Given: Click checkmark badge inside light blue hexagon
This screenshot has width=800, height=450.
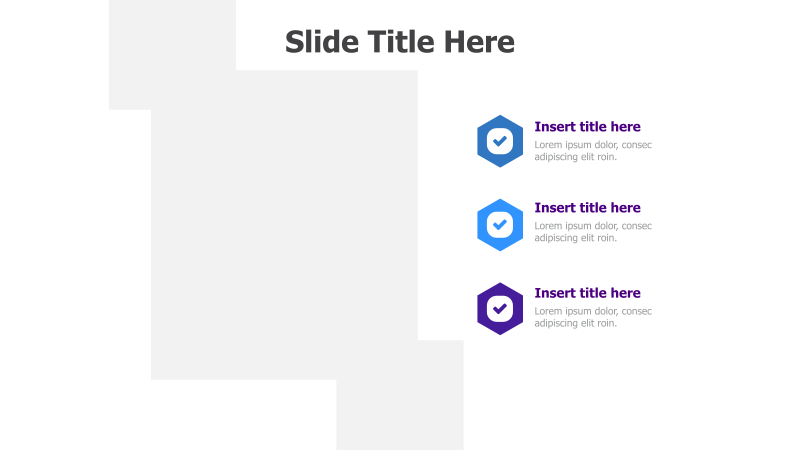Looking at the screenshot, I should click(x=500, y=225).
